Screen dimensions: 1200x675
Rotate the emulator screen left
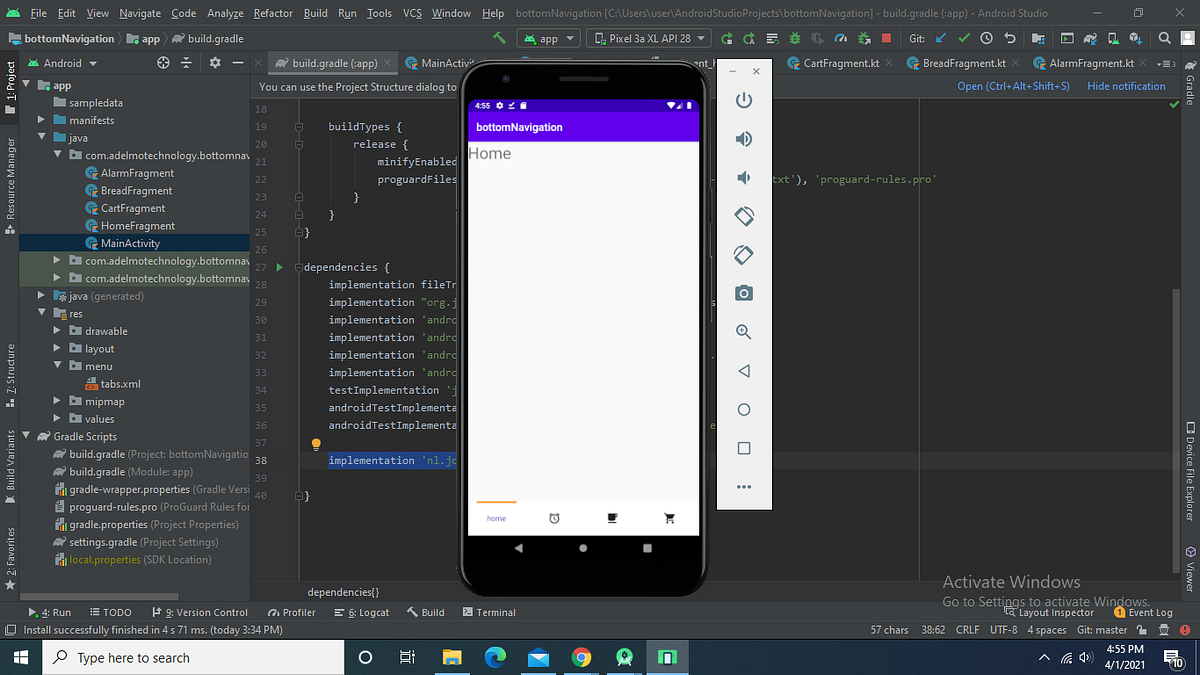tap(743, 216)
